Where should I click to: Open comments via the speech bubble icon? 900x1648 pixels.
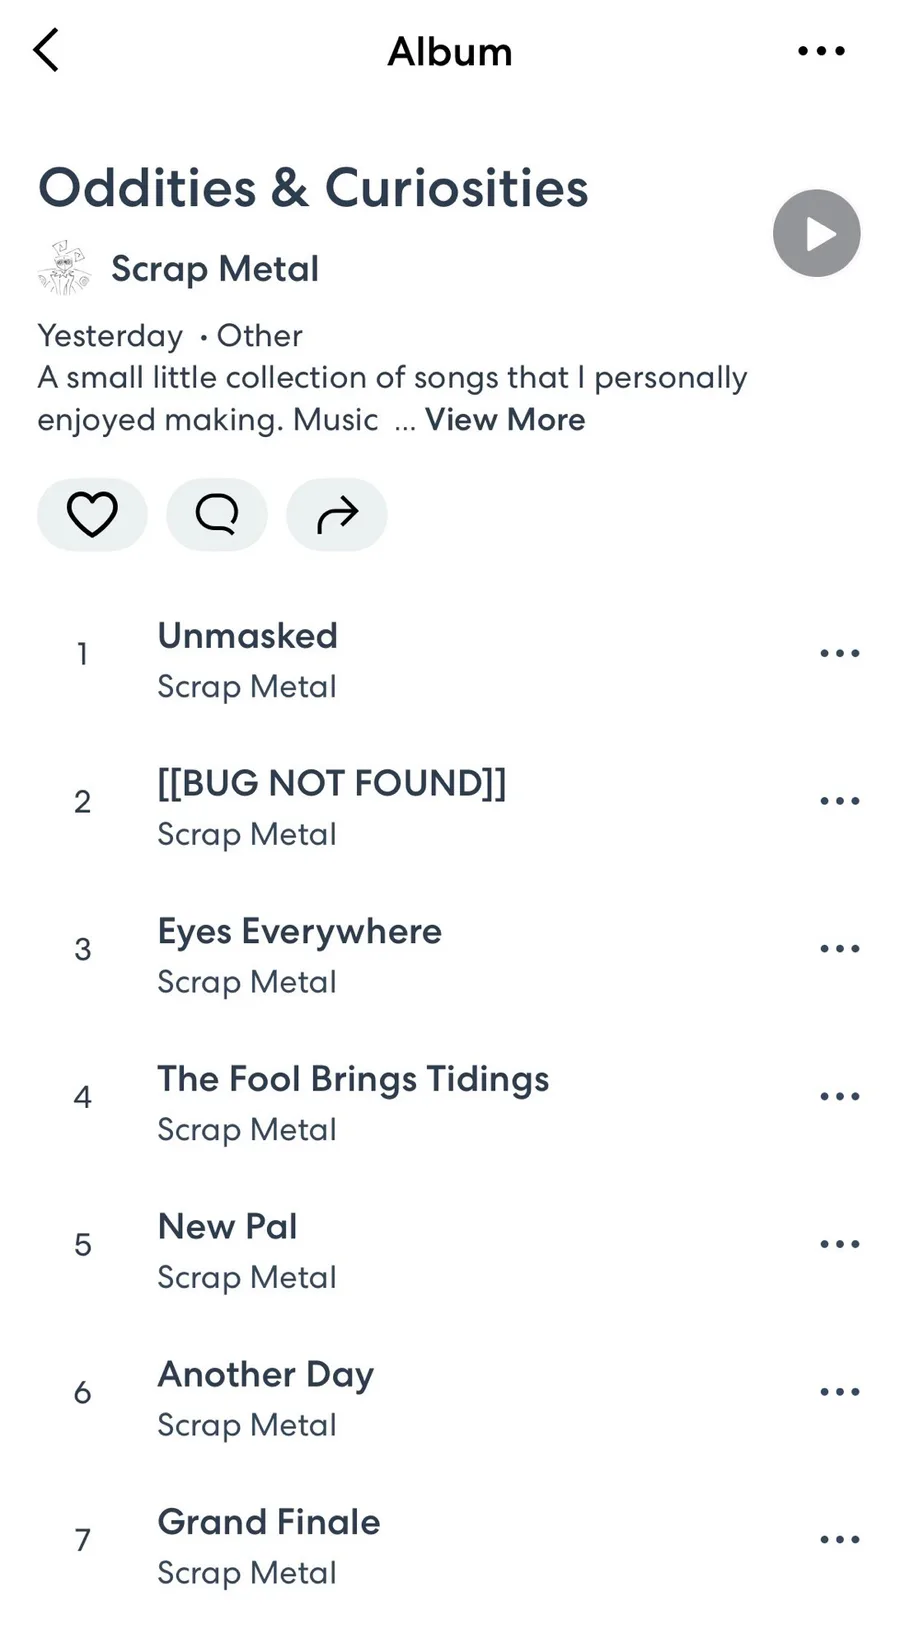coord(216,514)
